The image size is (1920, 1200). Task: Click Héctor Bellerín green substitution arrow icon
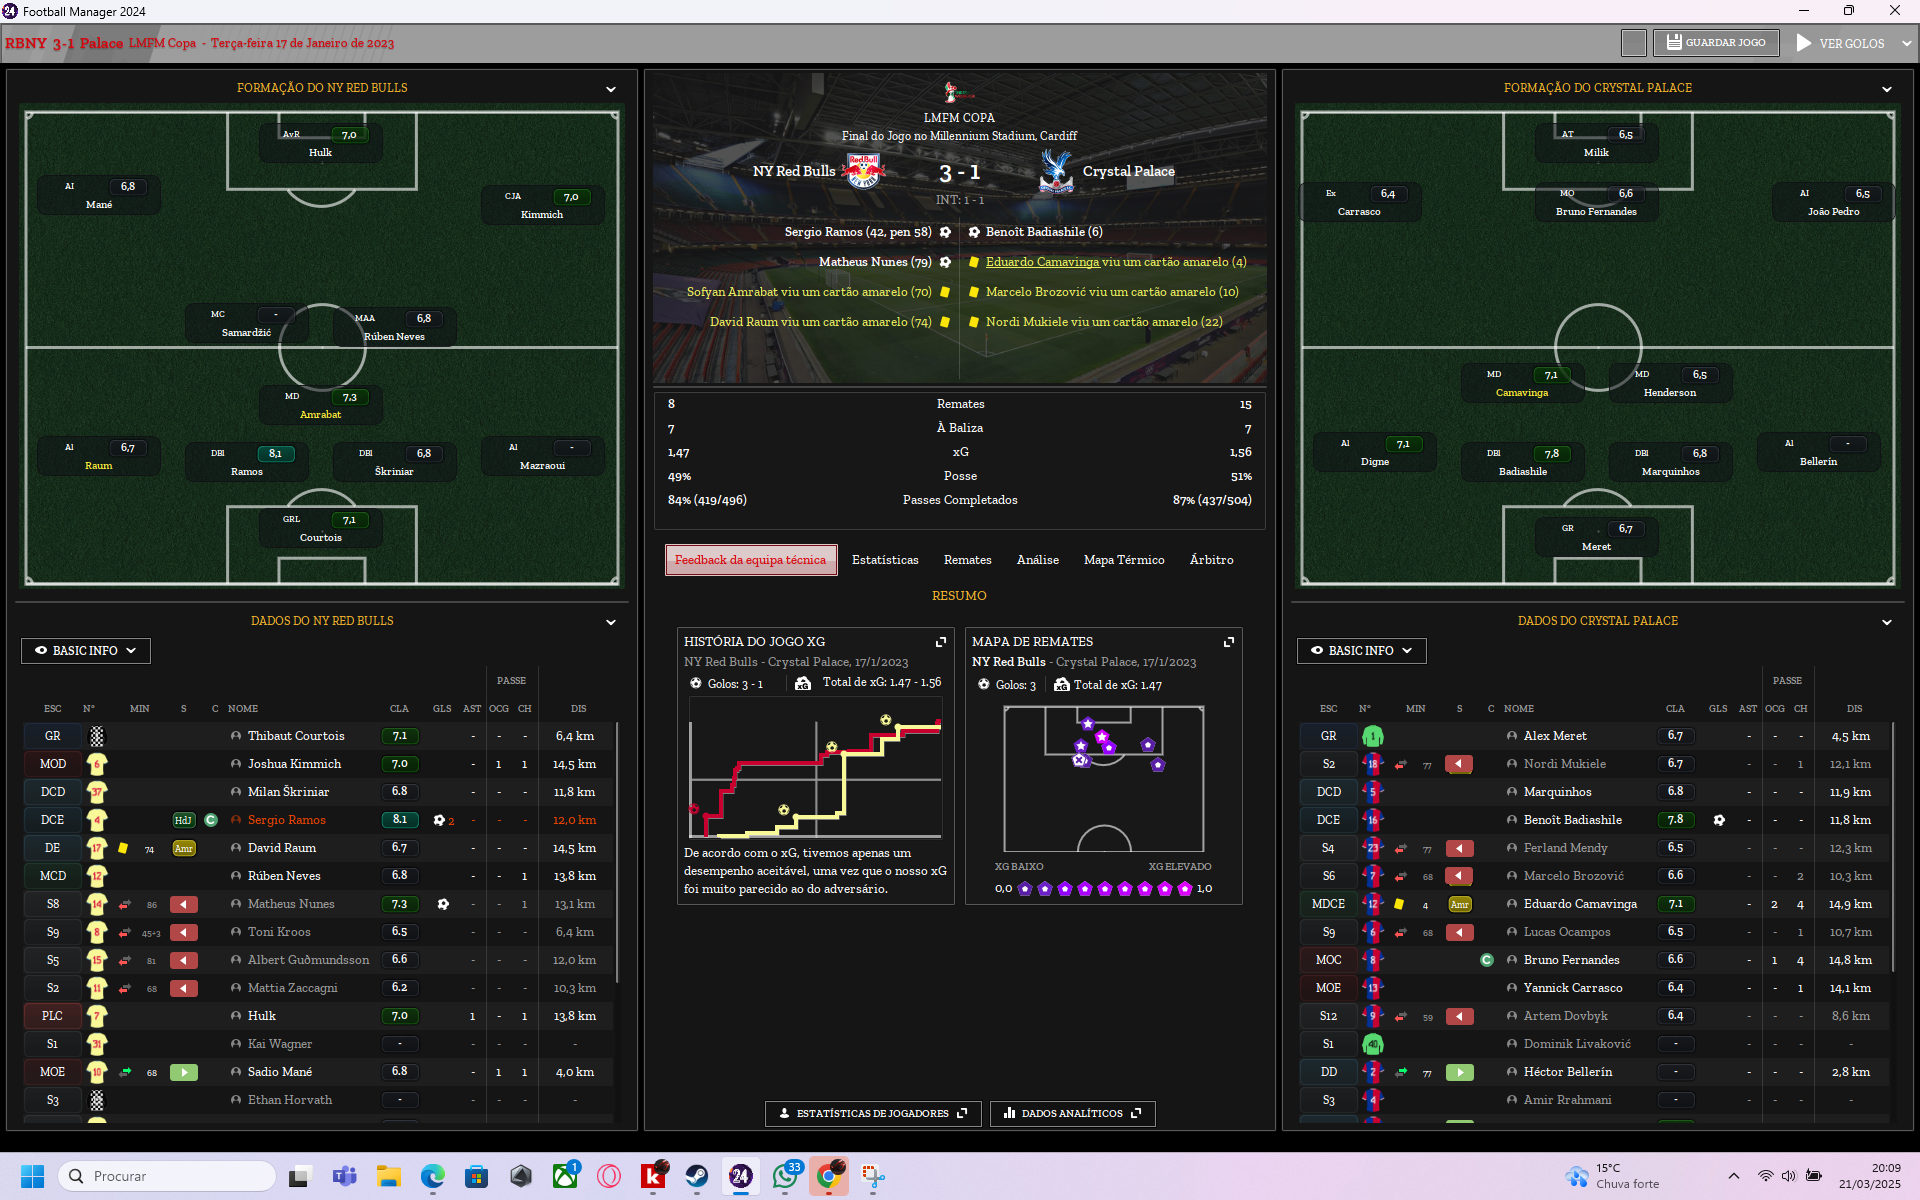(1460, 1072)
